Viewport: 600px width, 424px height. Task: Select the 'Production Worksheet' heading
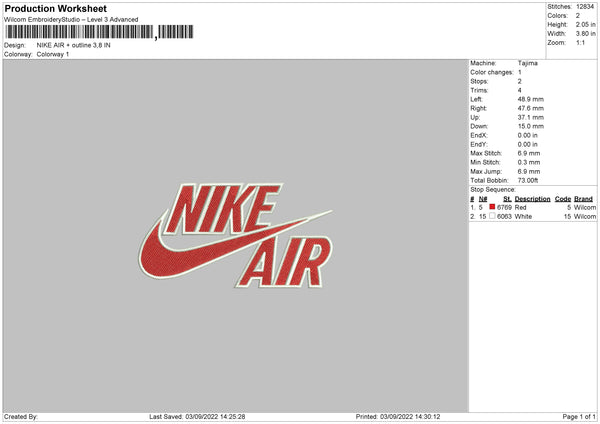pyautogui.click(x=55, y=8)
